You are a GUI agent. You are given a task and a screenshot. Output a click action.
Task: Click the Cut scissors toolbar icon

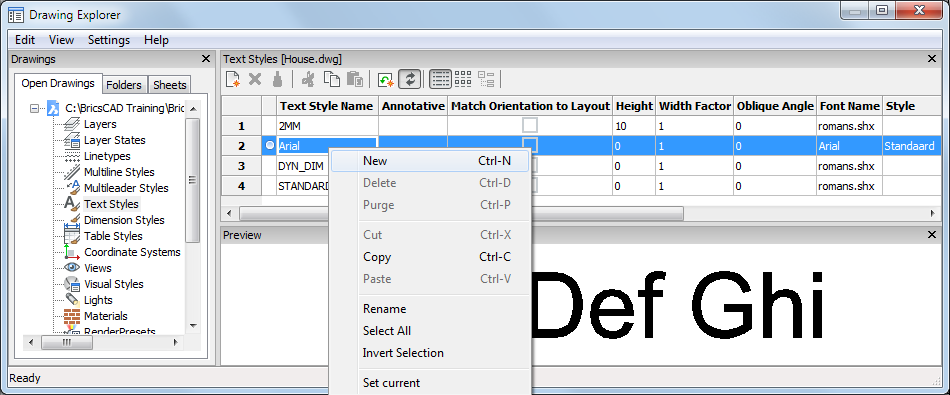coord(308,79)
